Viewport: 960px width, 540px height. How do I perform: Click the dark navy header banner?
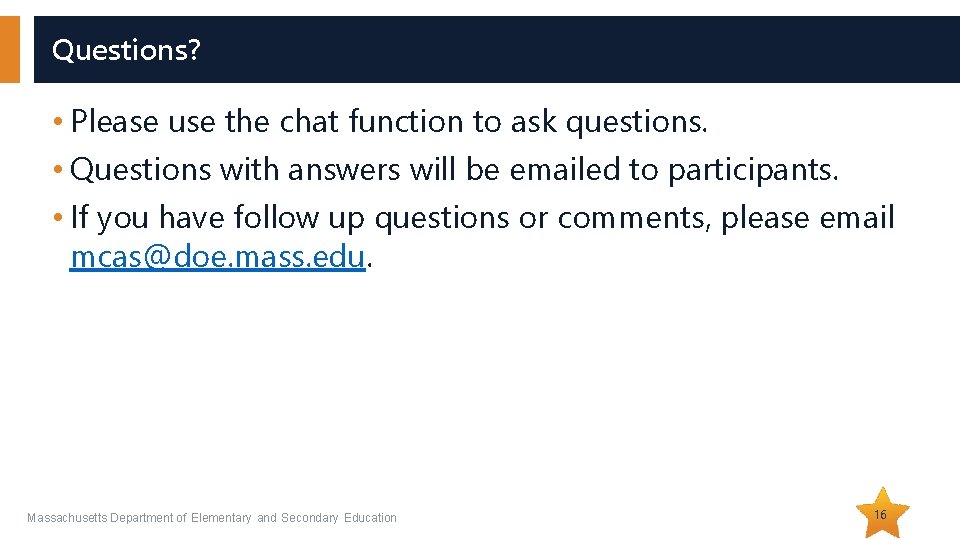click(x=497, y=49)
